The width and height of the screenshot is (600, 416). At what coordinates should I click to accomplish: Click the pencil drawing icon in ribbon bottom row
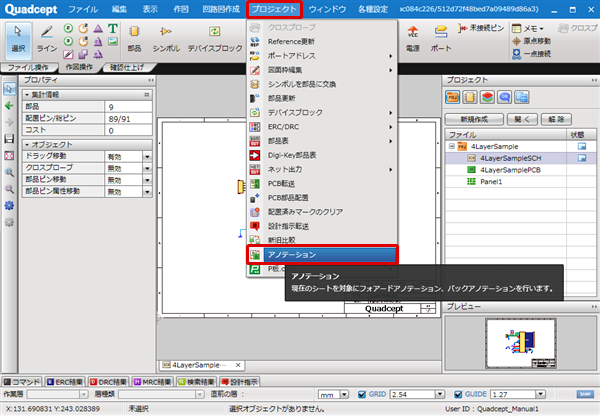pos(68,54)
